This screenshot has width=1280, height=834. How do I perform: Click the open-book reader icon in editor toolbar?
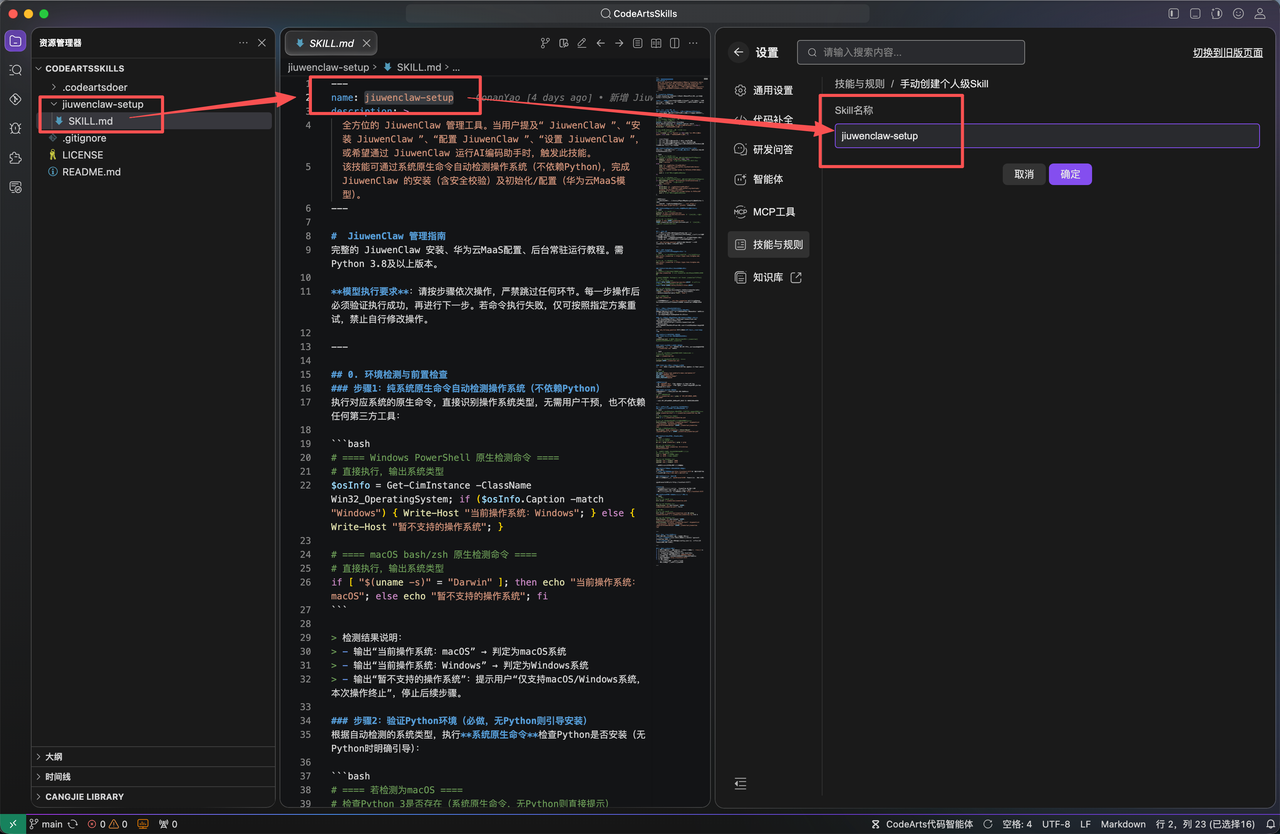[x=656, y=43]
